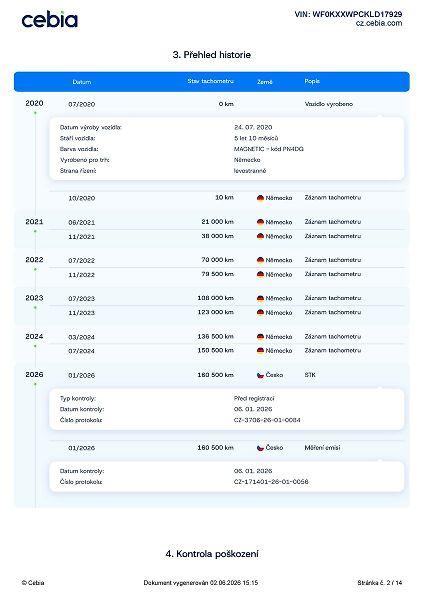Click the German flag for 07/2024 record
Image resolution: width=424 pixels, height=600 pixels.
pos(260,351)
